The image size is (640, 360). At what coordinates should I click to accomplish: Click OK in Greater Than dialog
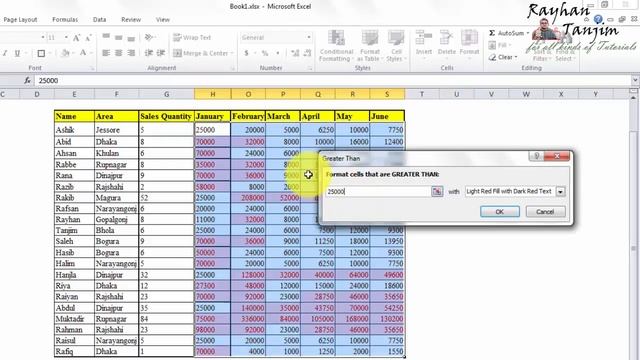point(500,212)
